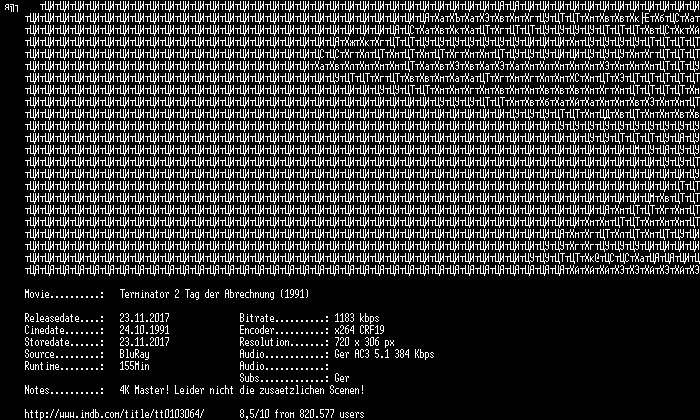Select the Subs value Ger
The image size is (700, 420).
tap(342, 378)
